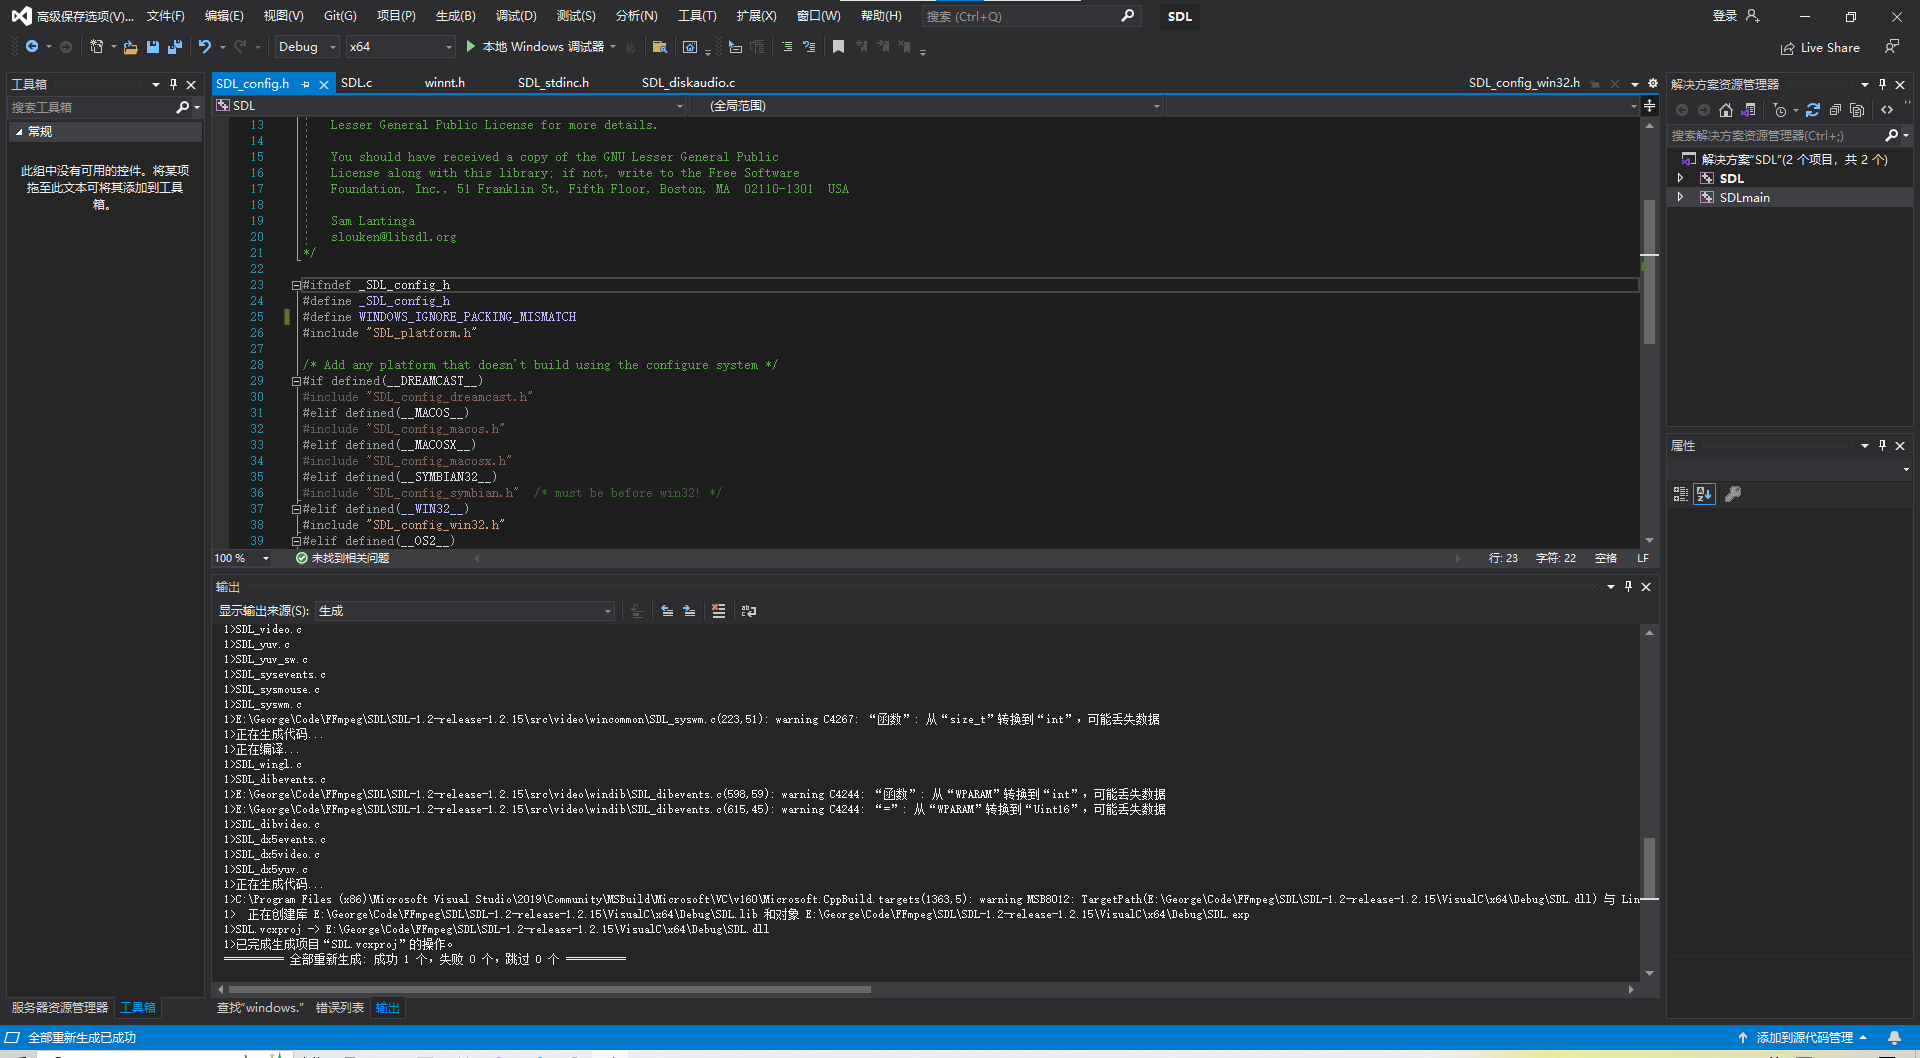Viewport: 1920px width, 1058px height.
Task: Open the 服务器资源管理器 tab
Action: (60, 1008)
